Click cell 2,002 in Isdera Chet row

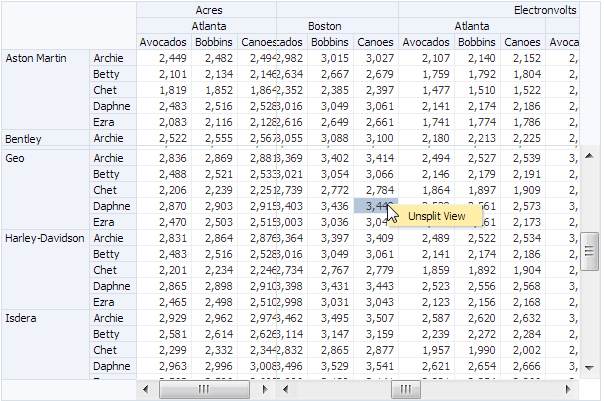point(523,350)
